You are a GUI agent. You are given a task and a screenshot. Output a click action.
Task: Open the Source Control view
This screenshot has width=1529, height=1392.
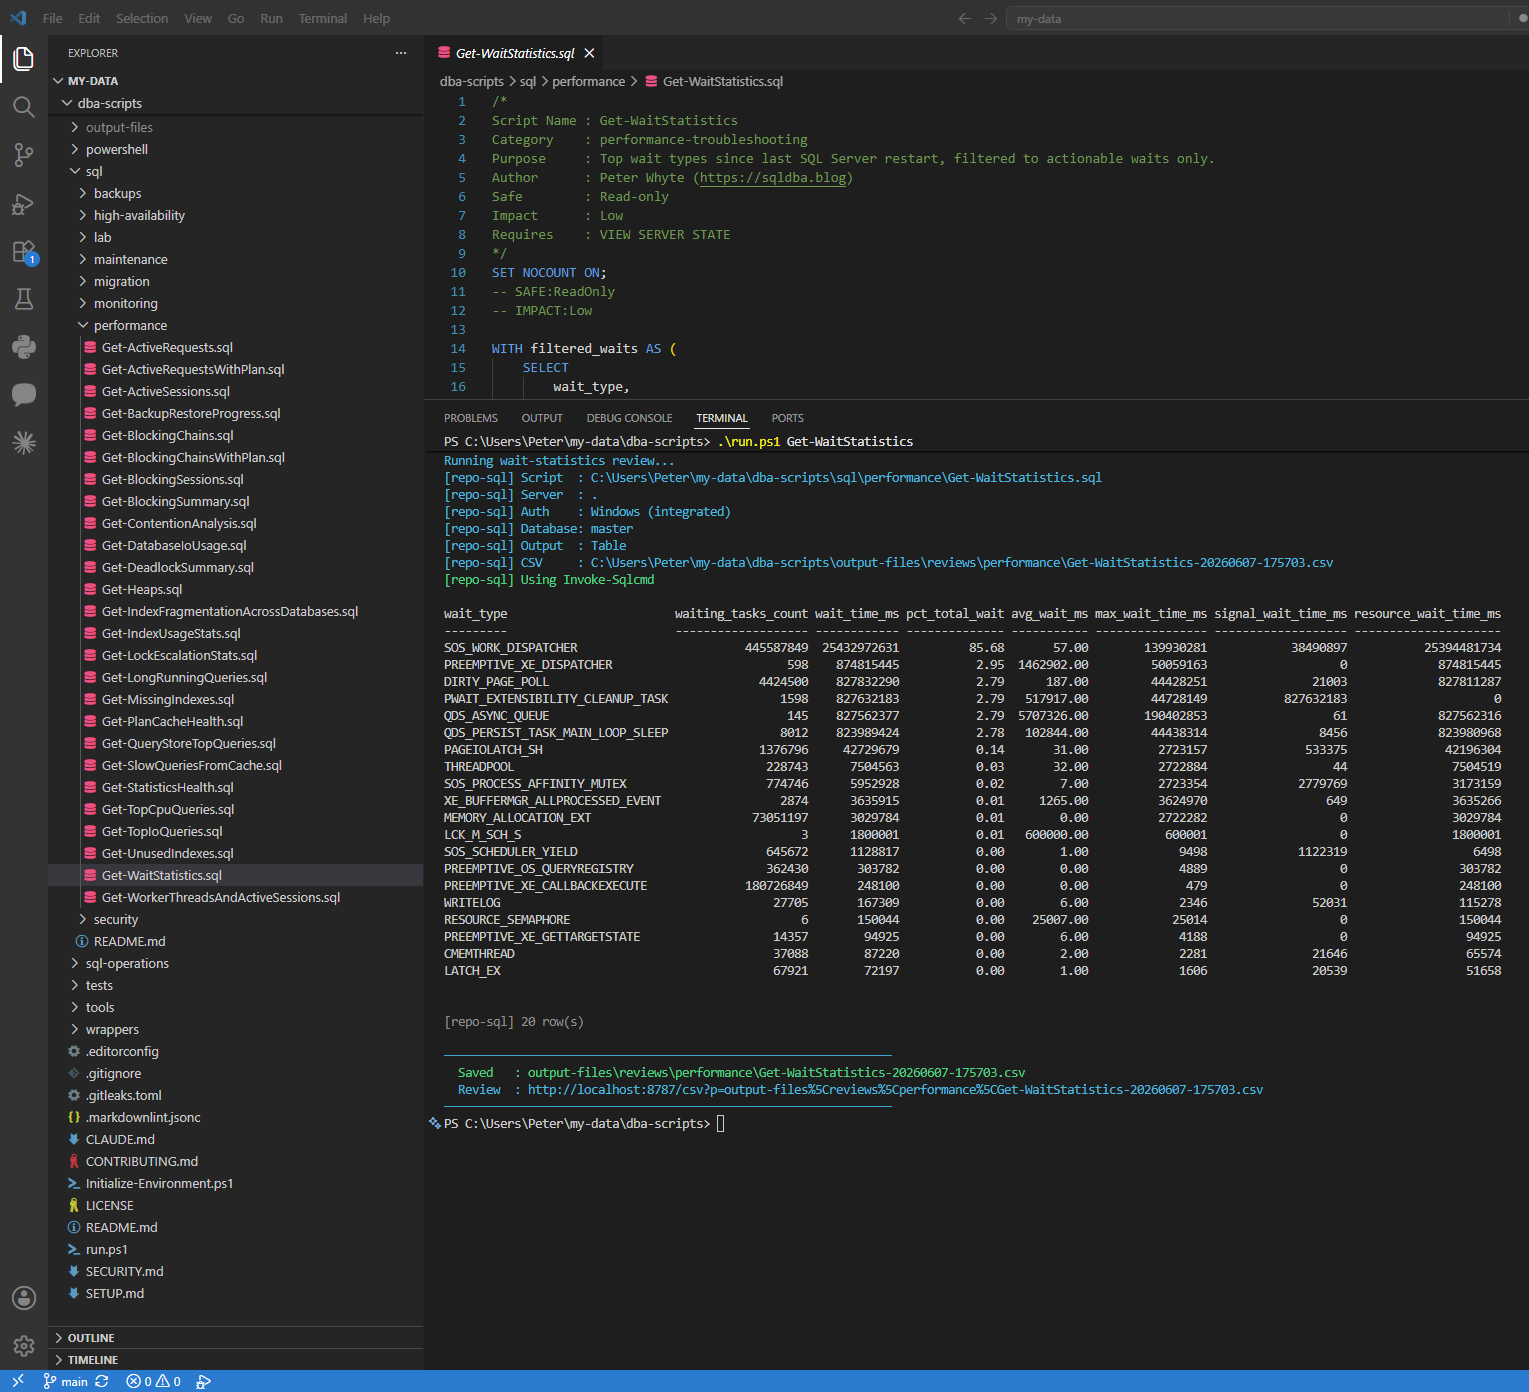point(24,155)
